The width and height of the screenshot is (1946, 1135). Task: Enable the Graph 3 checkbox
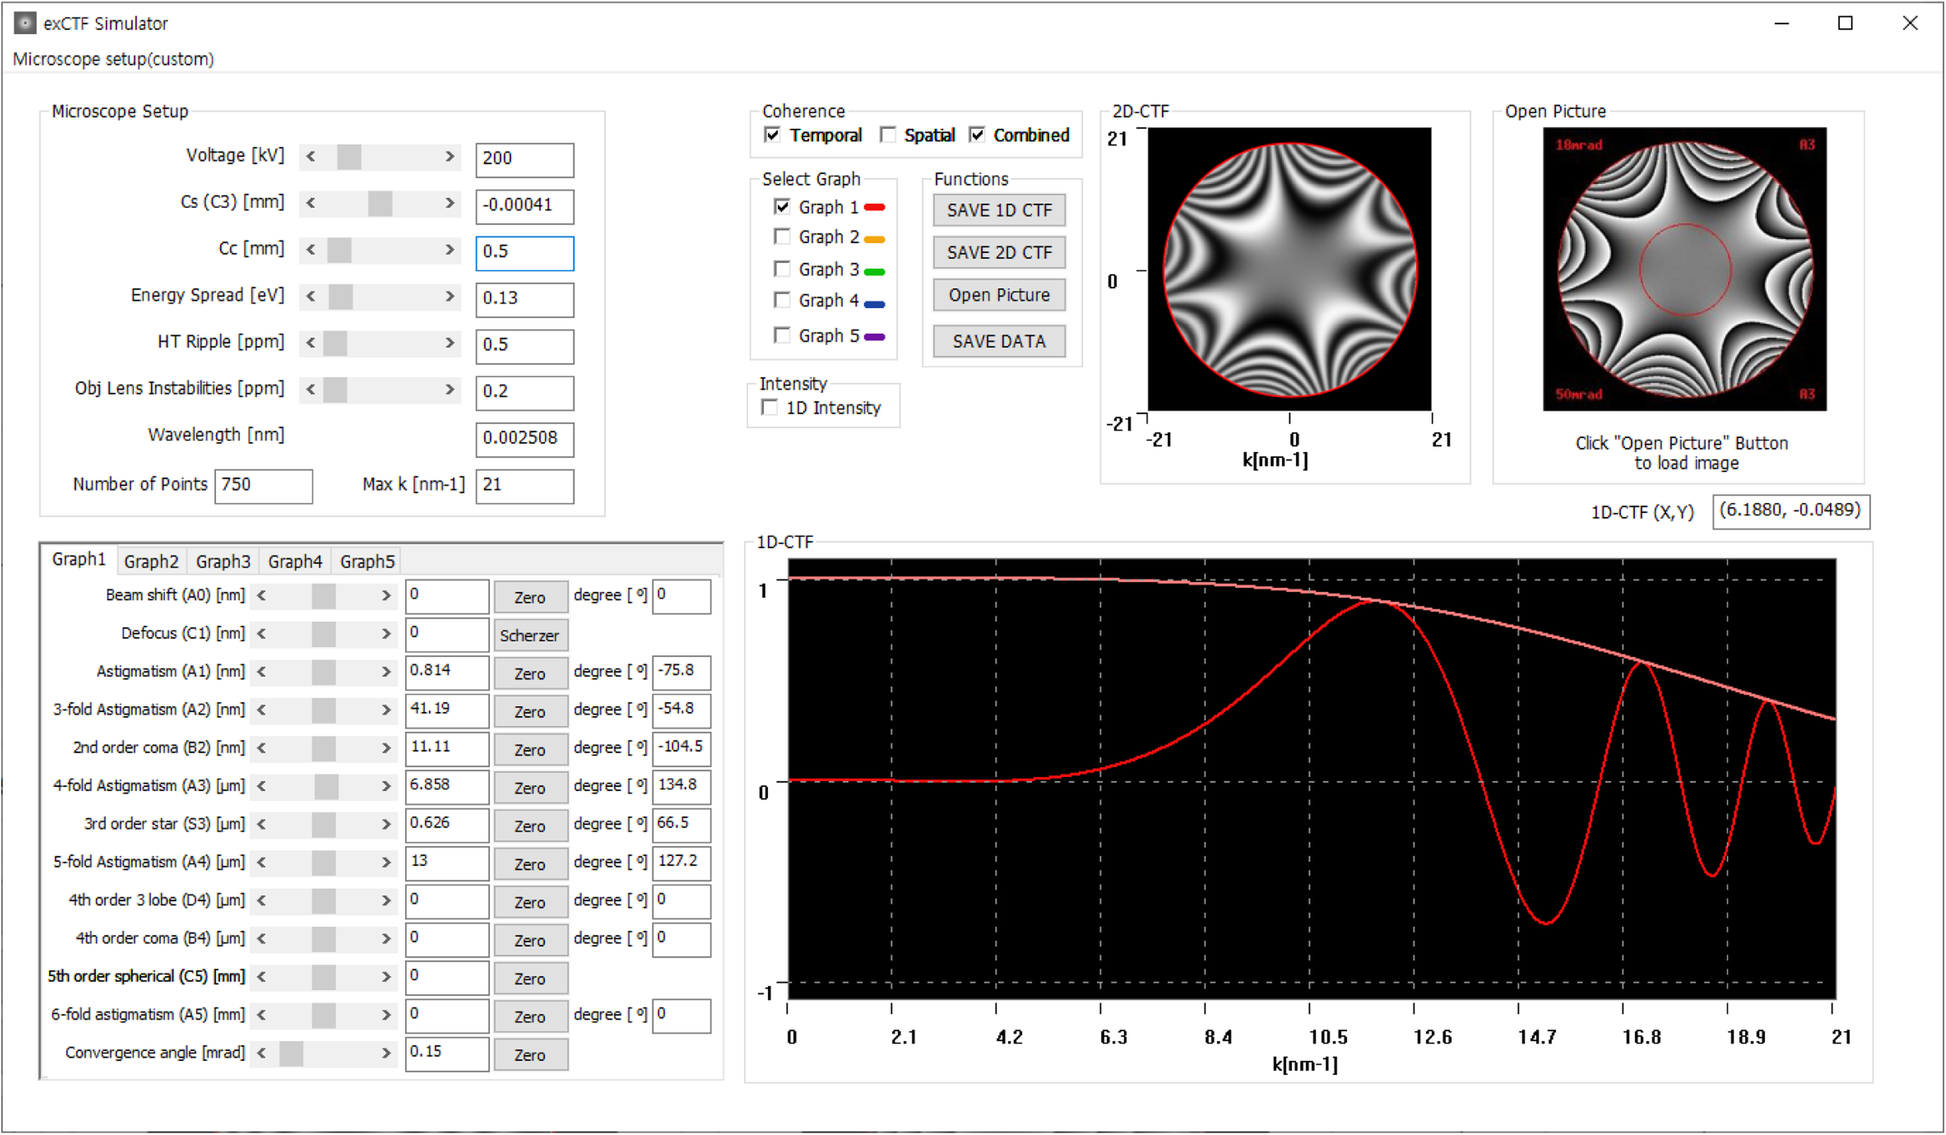(x=782, y=269)
